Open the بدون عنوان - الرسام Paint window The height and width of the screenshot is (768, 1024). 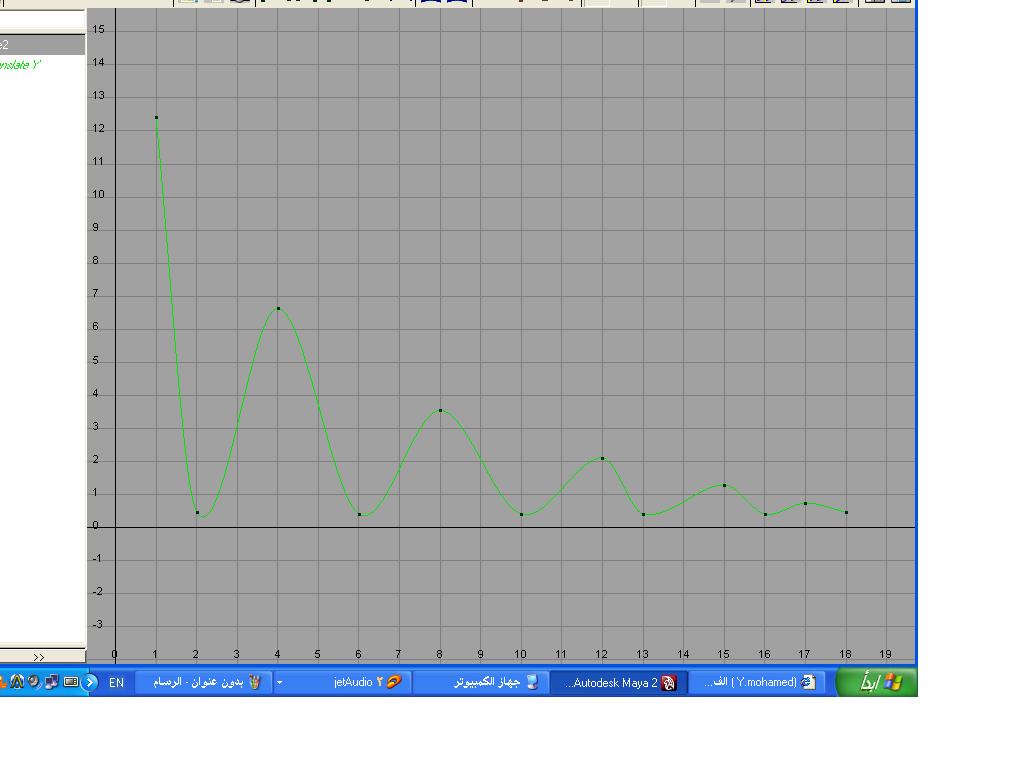click(203, 682)
